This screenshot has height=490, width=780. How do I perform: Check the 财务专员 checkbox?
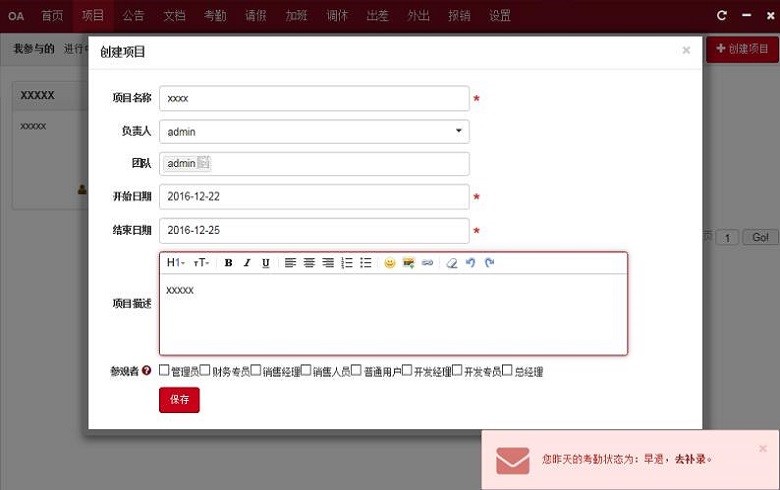205,370
